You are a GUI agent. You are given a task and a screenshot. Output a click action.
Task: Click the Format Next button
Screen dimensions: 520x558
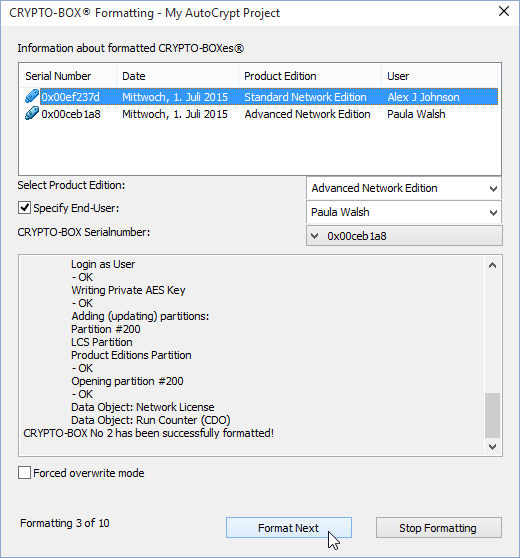pos(289,528)
